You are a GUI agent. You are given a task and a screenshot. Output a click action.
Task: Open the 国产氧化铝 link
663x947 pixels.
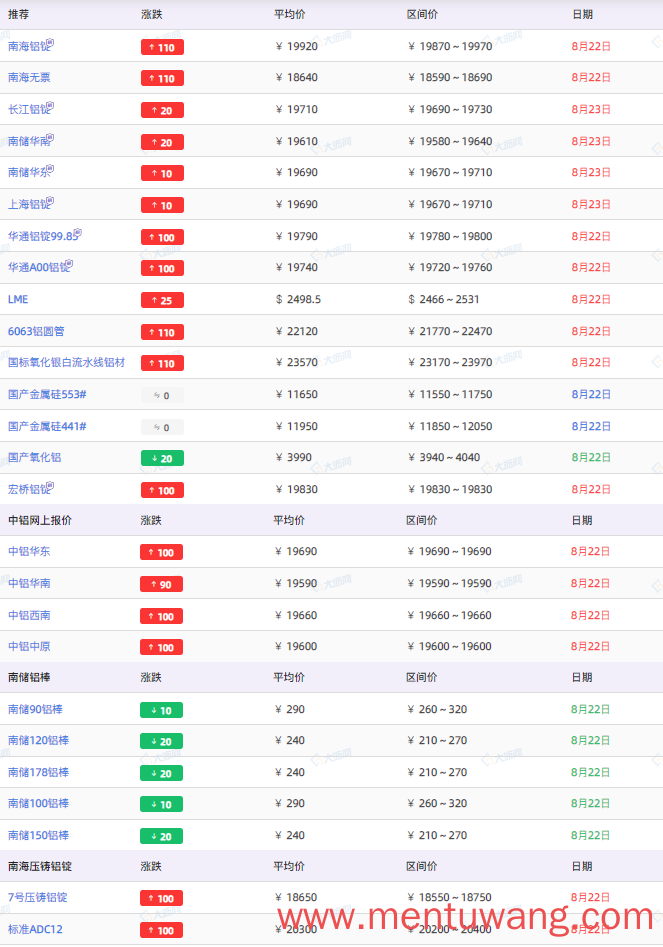[34, 457]
